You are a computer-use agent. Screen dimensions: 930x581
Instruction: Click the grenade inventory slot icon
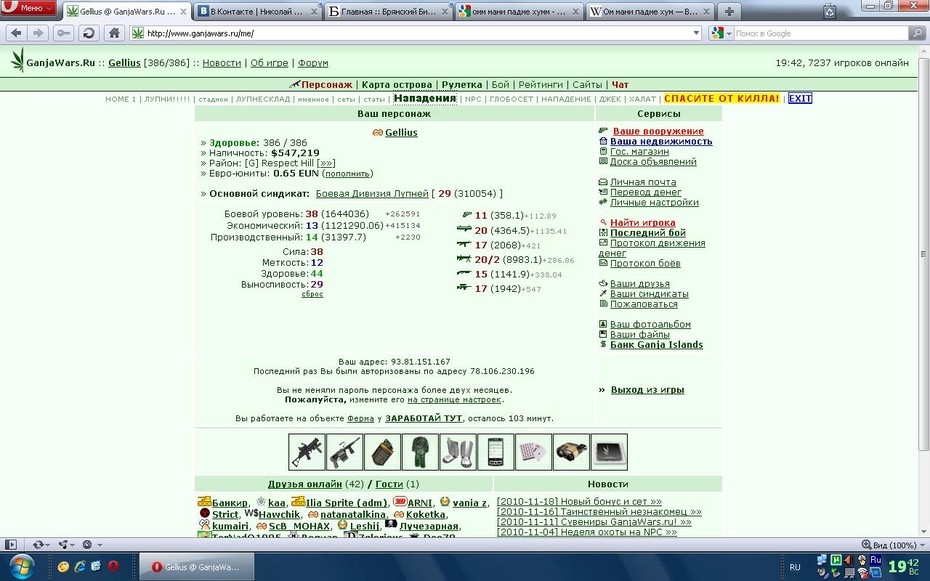coord(382,452)
